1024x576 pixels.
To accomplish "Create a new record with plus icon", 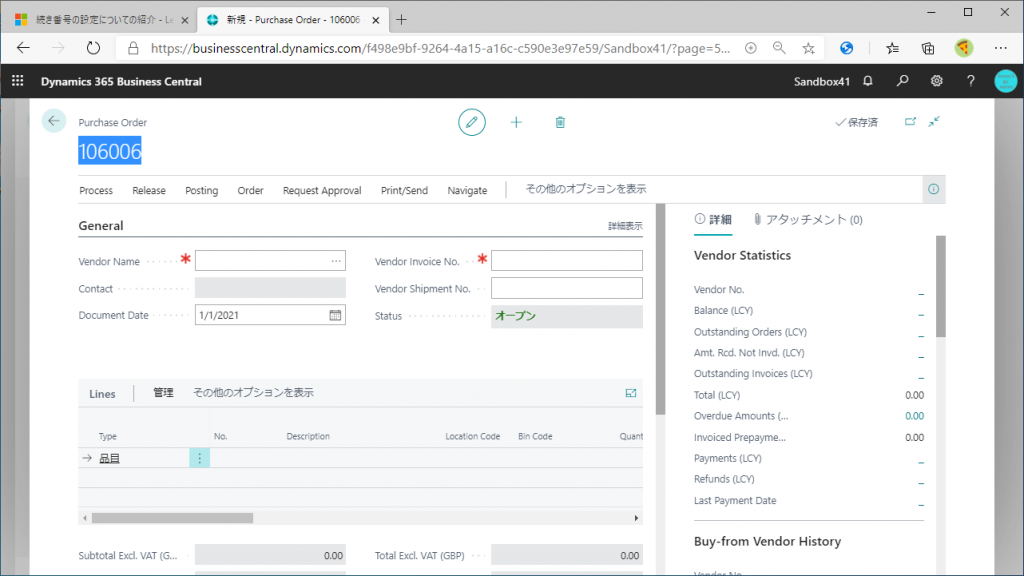I will 516,122.
